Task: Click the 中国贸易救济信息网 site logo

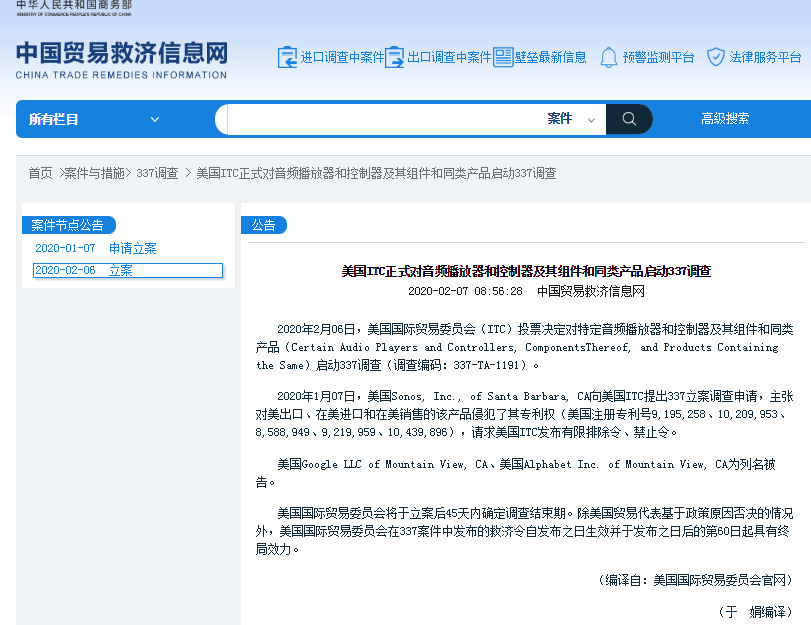Action: [x=122, y=60]
